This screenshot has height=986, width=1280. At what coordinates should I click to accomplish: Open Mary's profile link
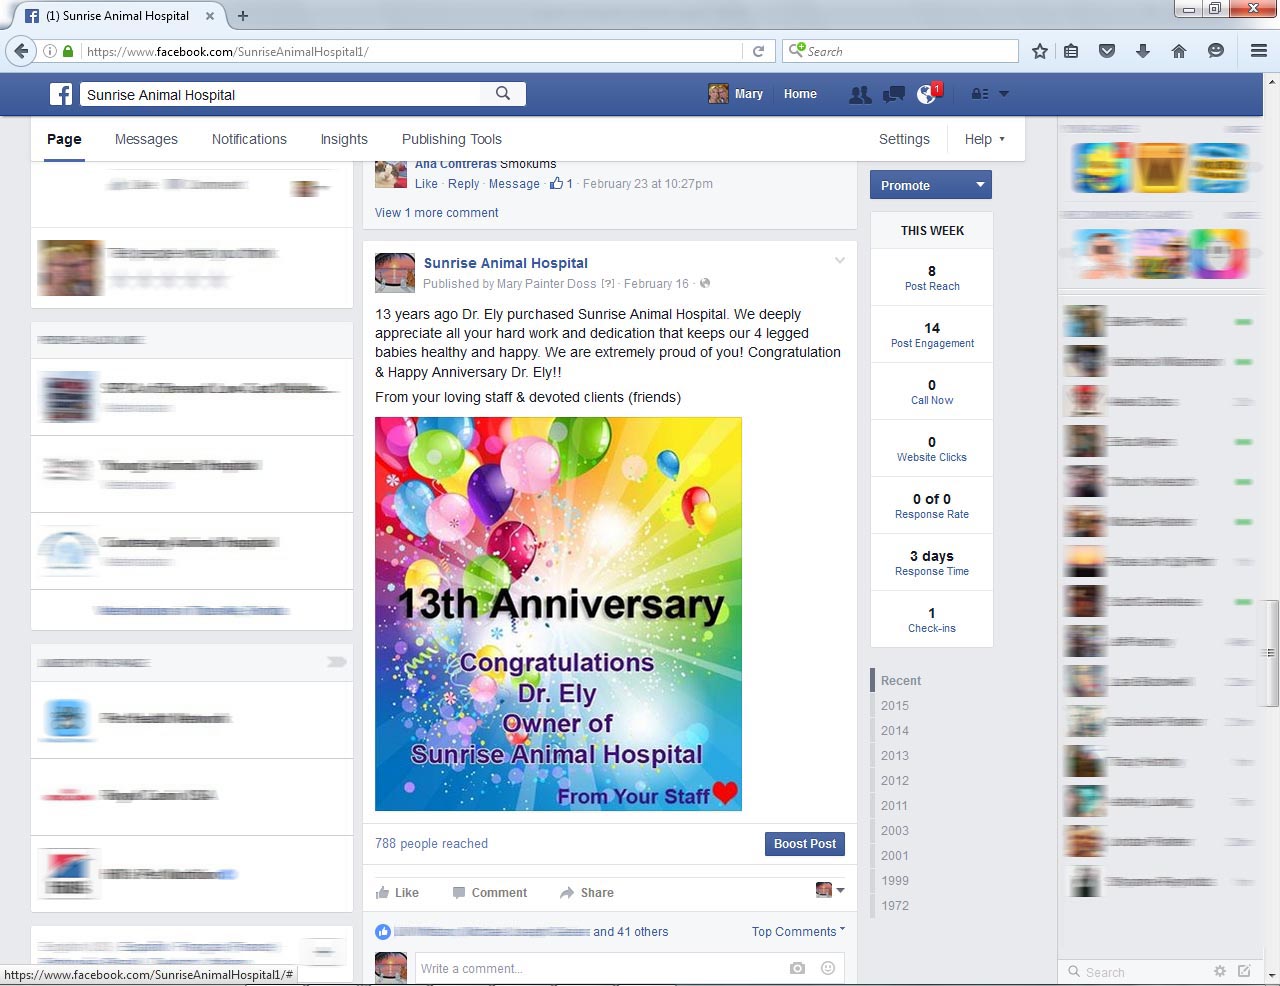point(736,94)
